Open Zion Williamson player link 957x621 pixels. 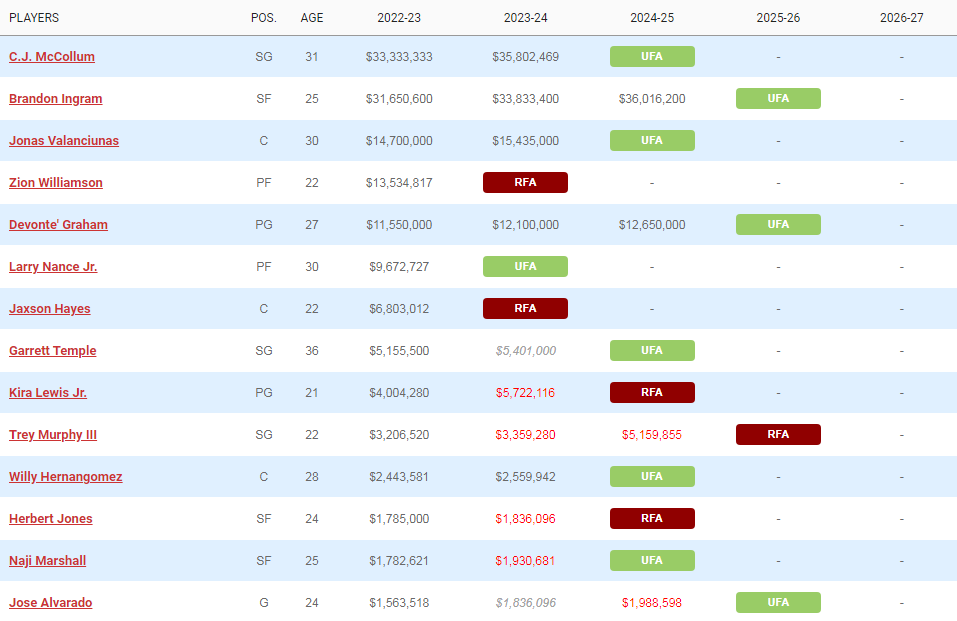point(56,183)
